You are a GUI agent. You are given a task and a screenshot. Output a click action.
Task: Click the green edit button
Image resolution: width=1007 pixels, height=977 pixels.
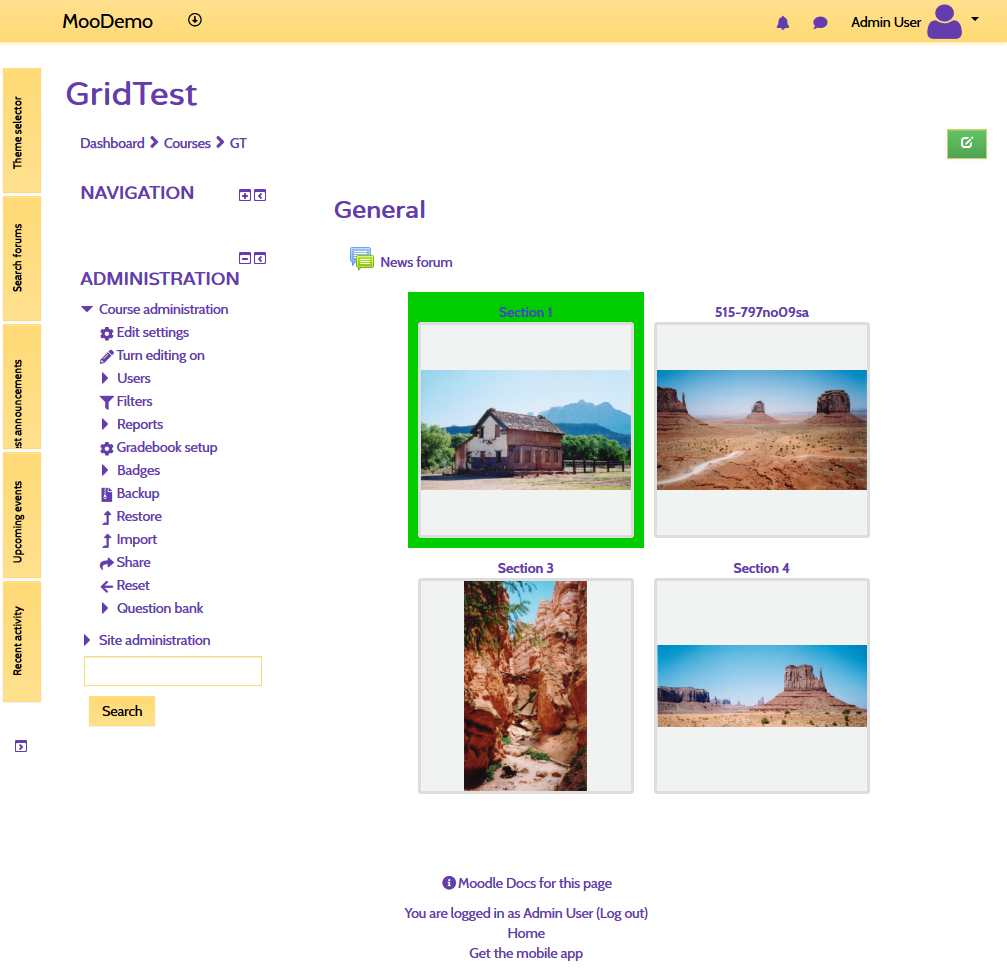coord(967,143)
